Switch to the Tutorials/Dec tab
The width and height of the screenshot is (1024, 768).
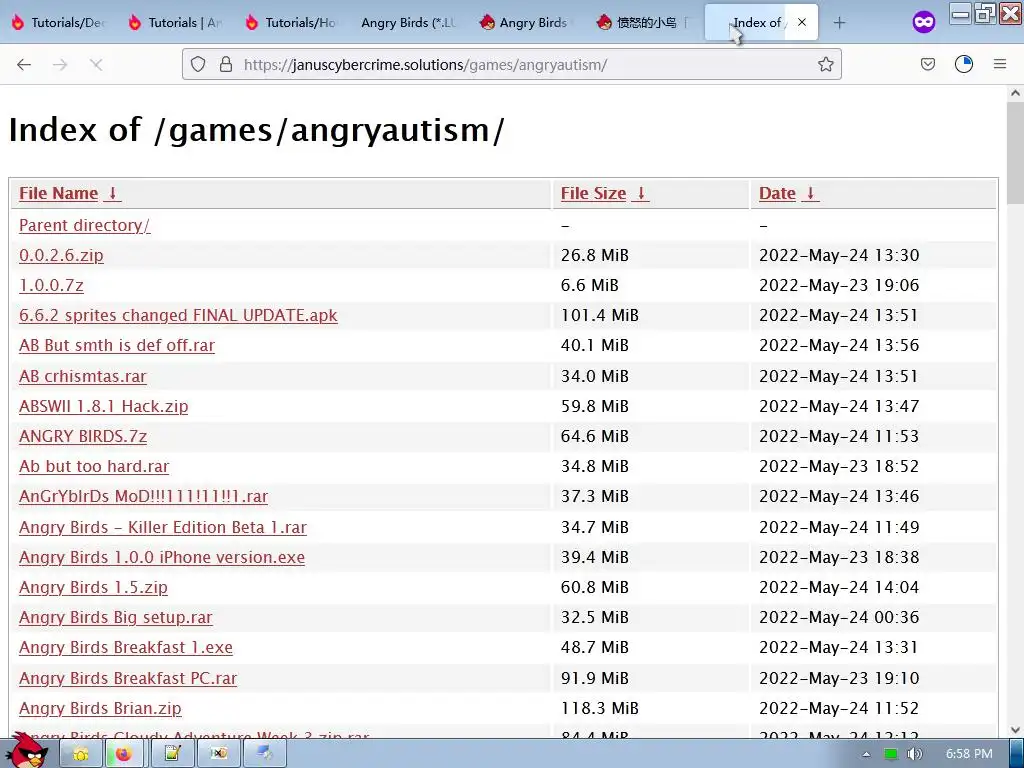(59, 22)
